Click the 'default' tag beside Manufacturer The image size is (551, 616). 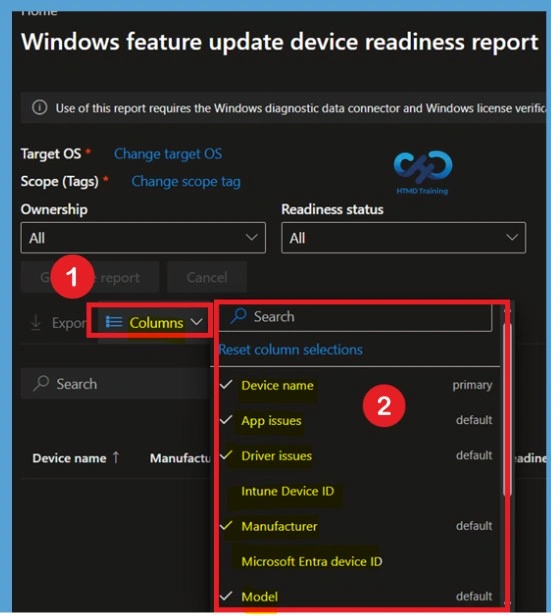pyautogui.click(x=474, y=526)
